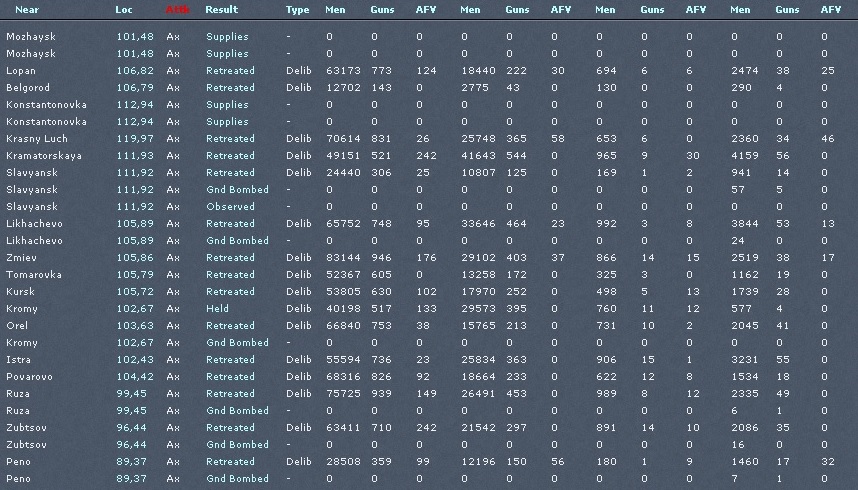Screen dimensions: 858x490
Task: Sort by the Loc column header
Action: pos(124,9)
